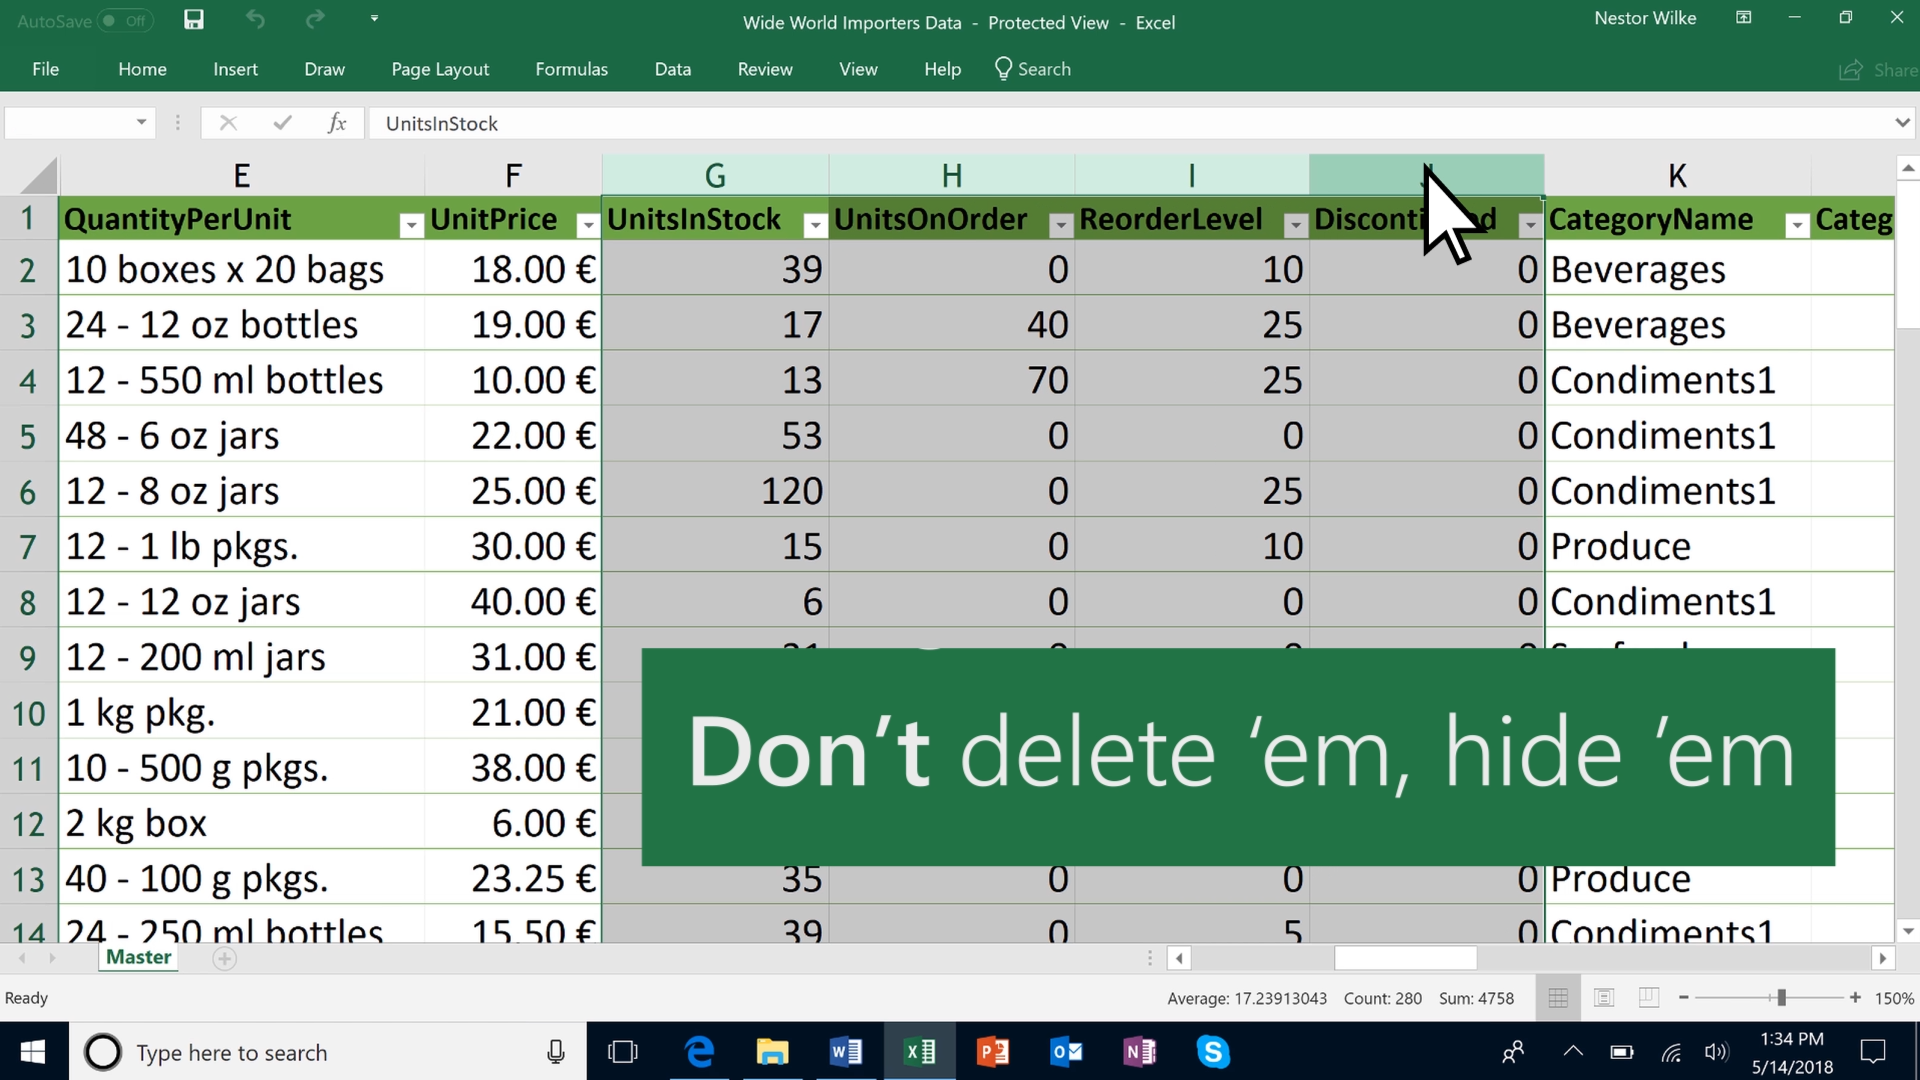Viewport: 1920px width, 1080px height.
Task: Open the Insert function icon
Action: tap(334, 123)
